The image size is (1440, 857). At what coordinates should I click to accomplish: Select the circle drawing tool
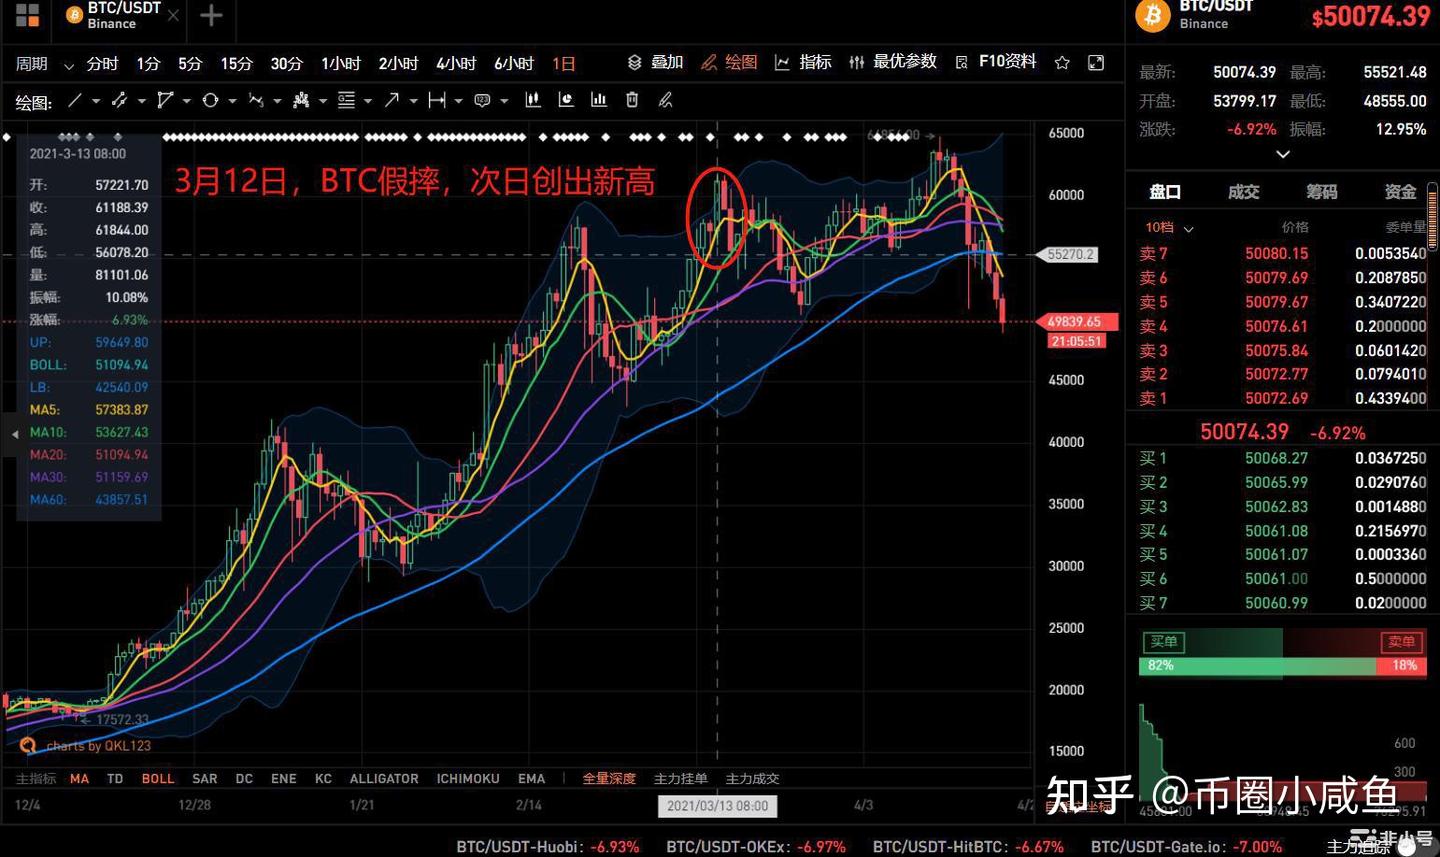coord(209,100)
